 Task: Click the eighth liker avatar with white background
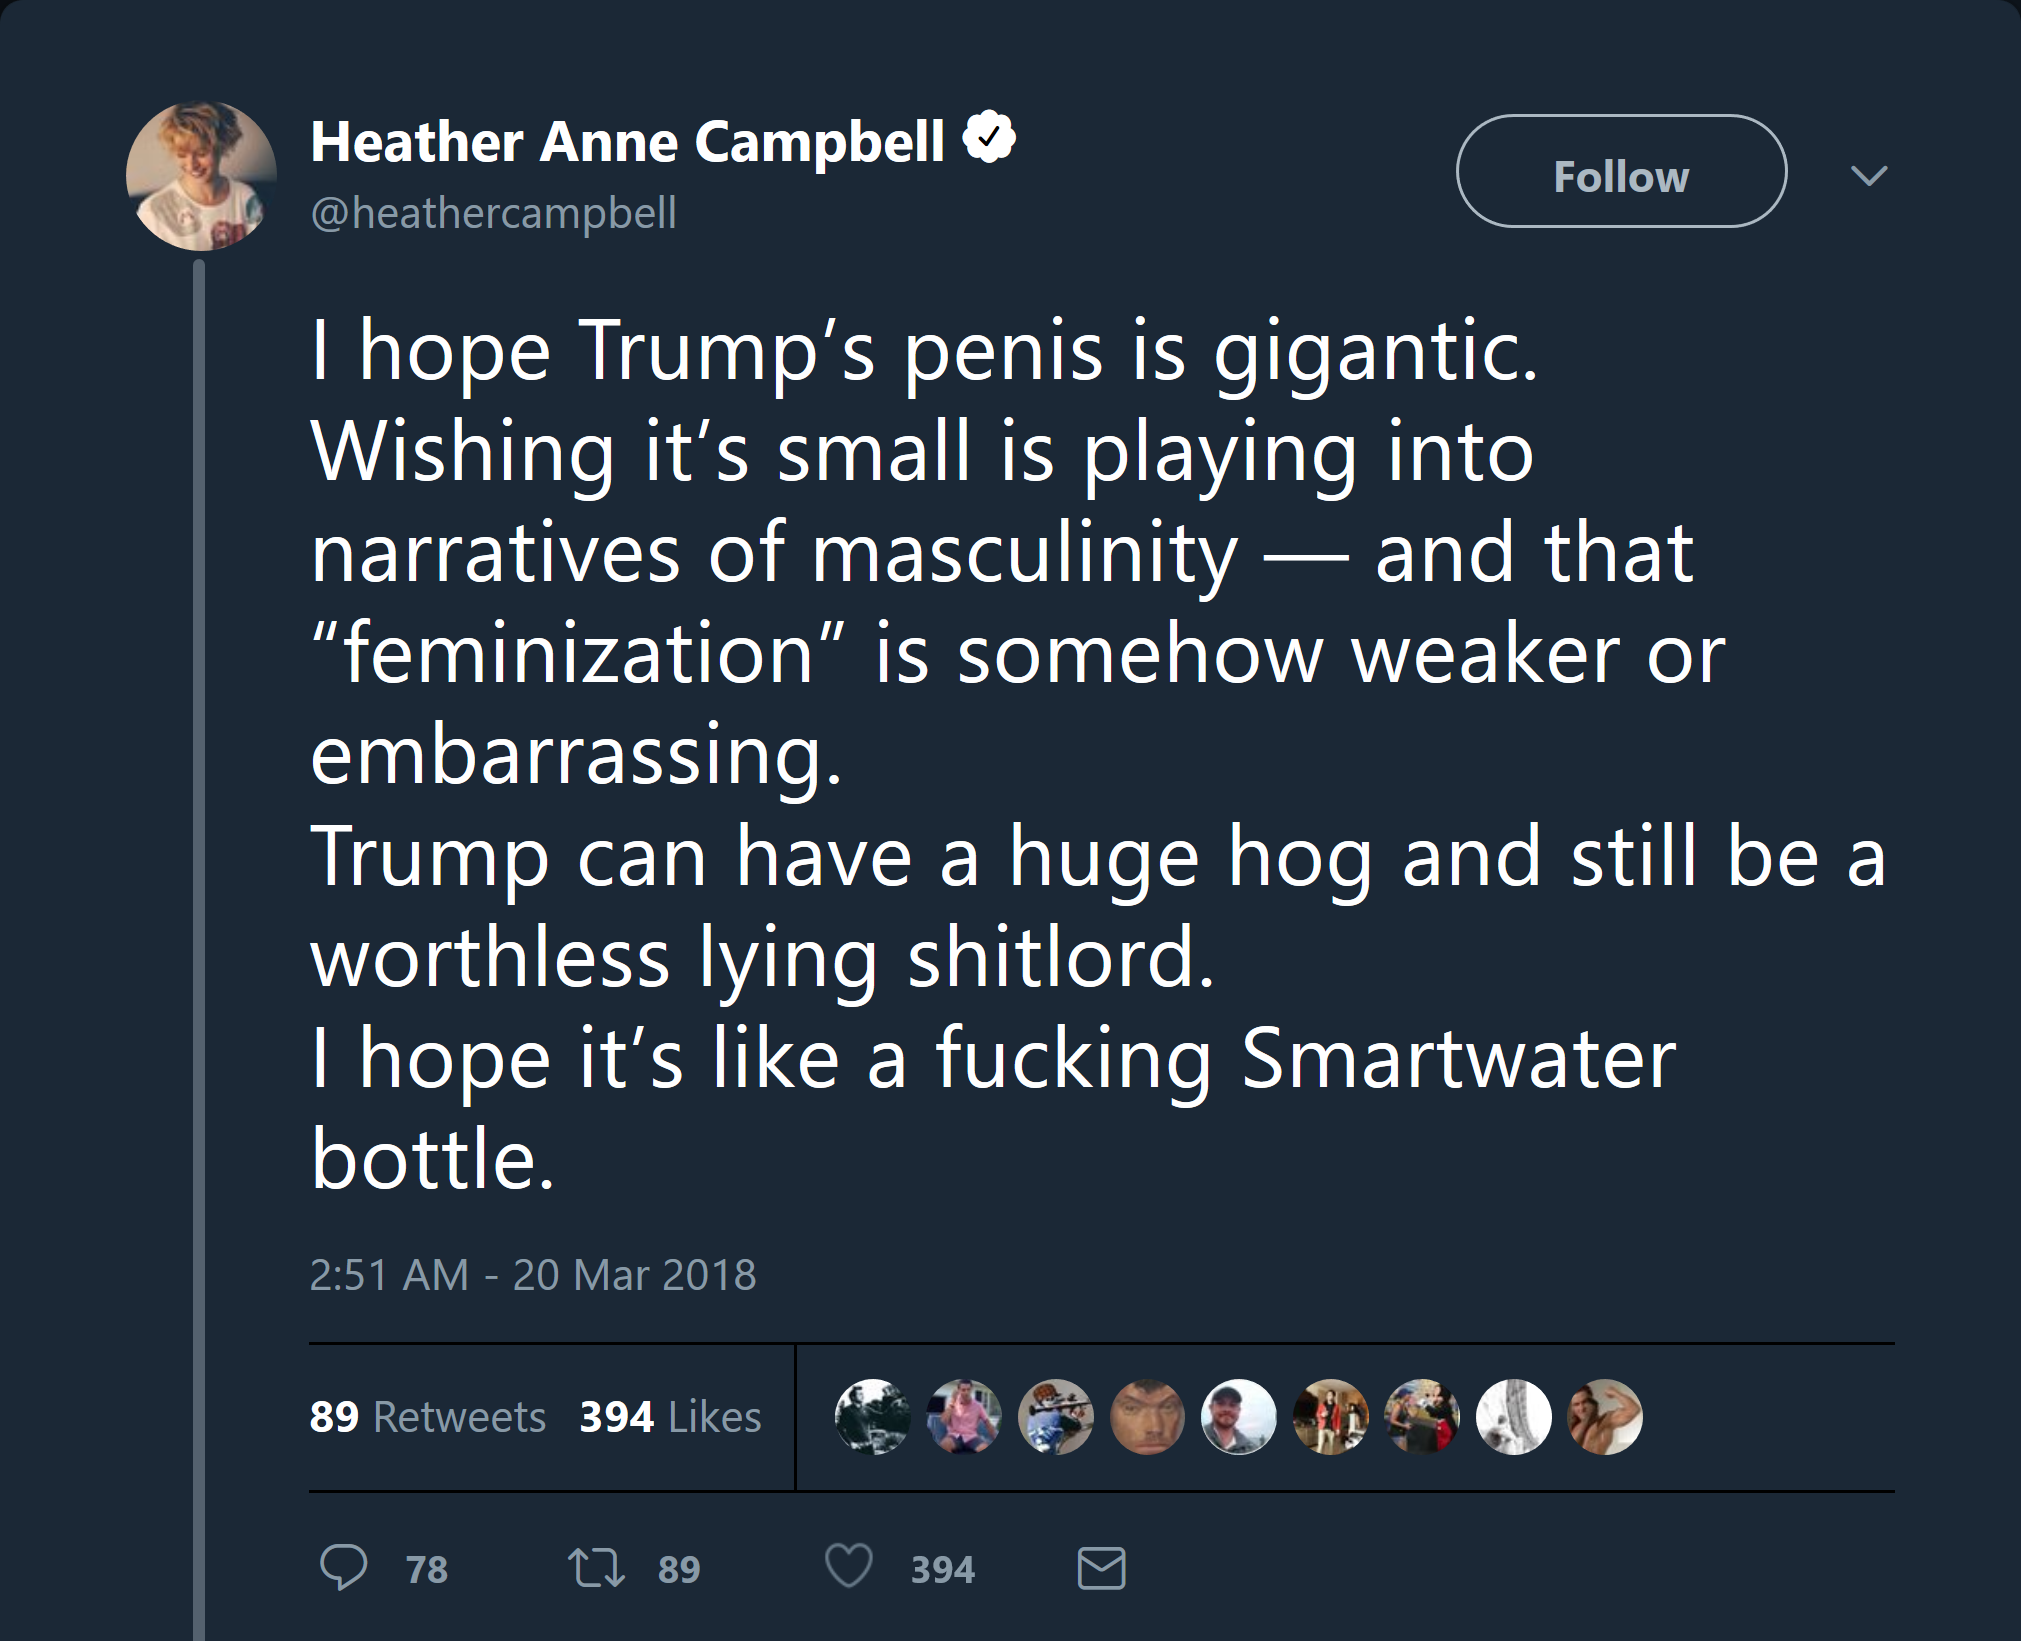[x=1514, y=1417]
